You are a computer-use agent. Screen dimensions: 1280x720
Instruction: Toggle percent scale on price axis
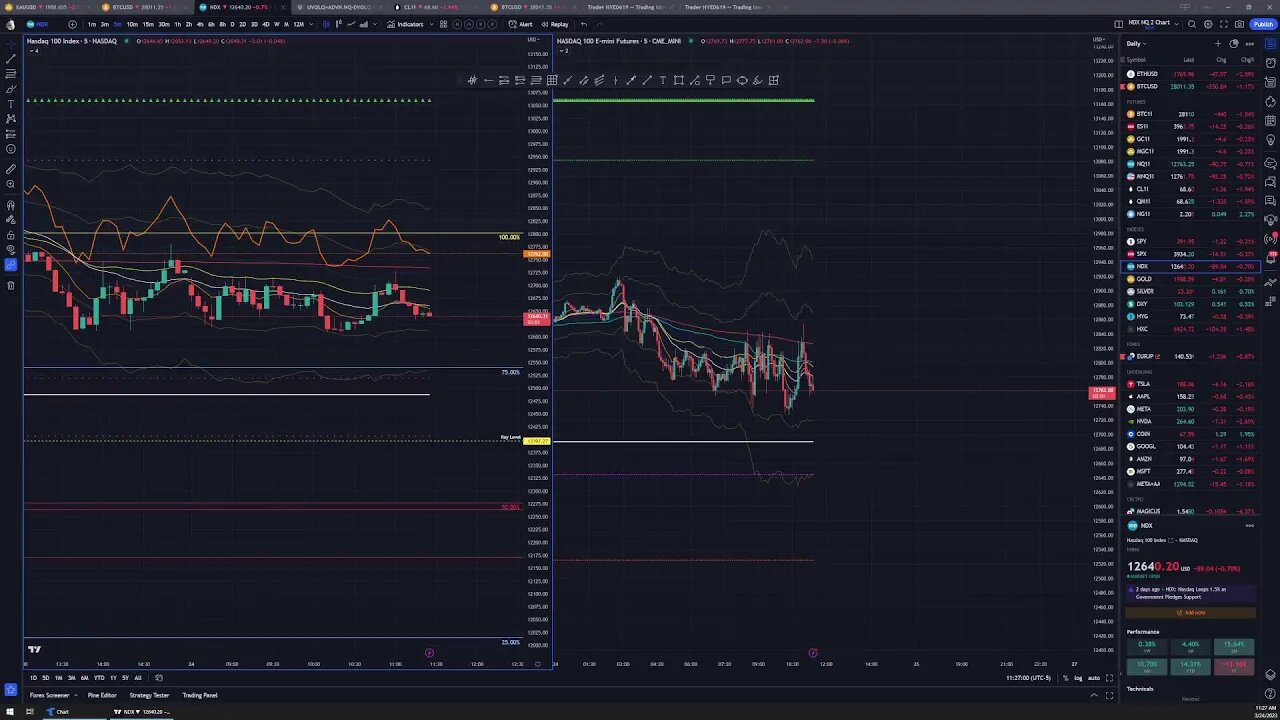point(1065,678)
